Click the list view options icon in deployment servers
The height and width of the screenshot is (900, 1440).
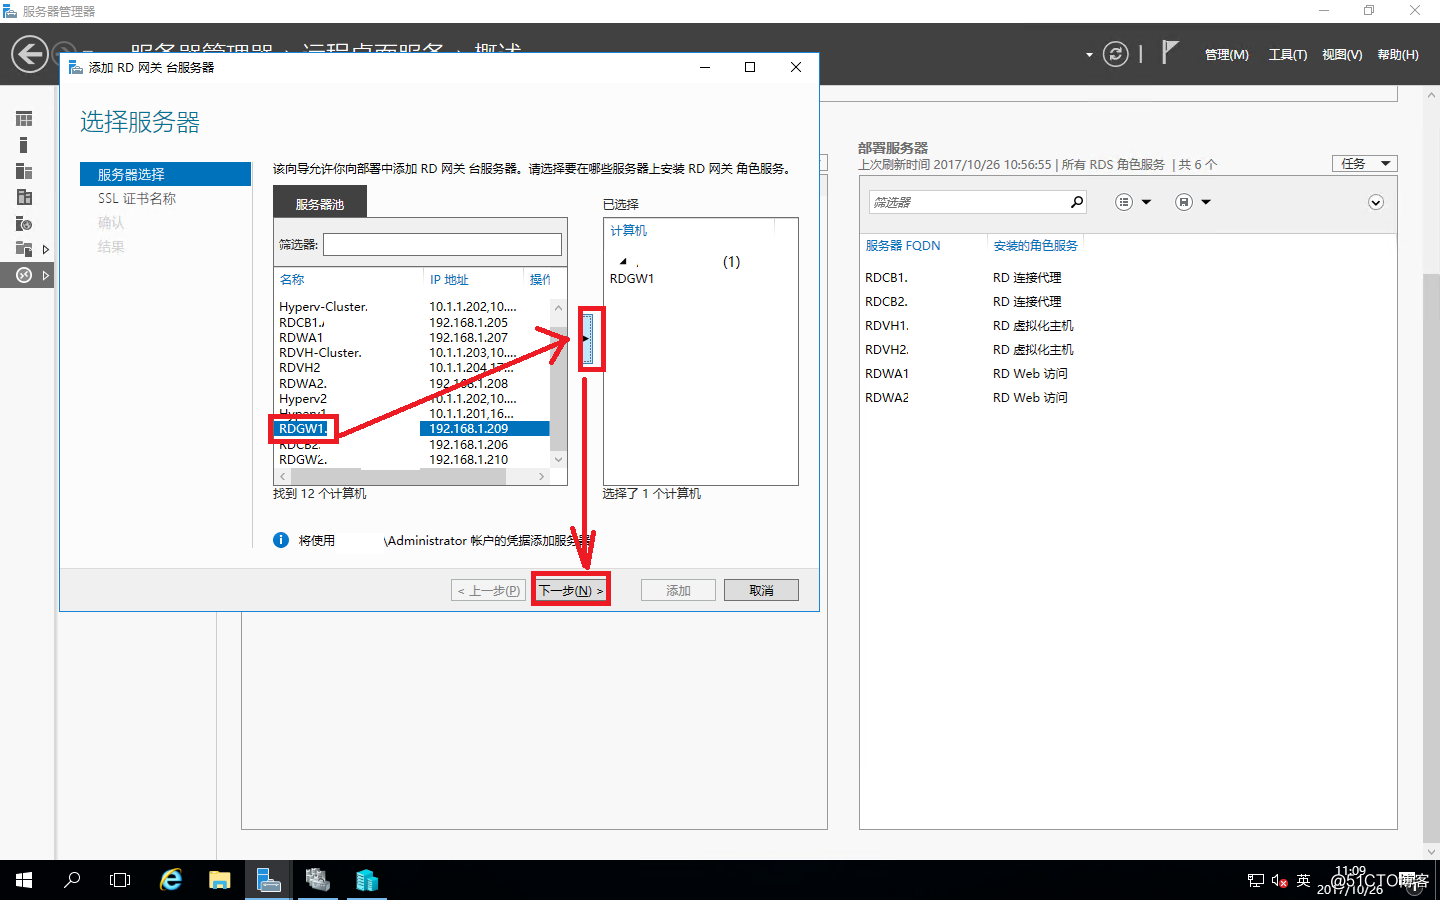click(1124, 202)
